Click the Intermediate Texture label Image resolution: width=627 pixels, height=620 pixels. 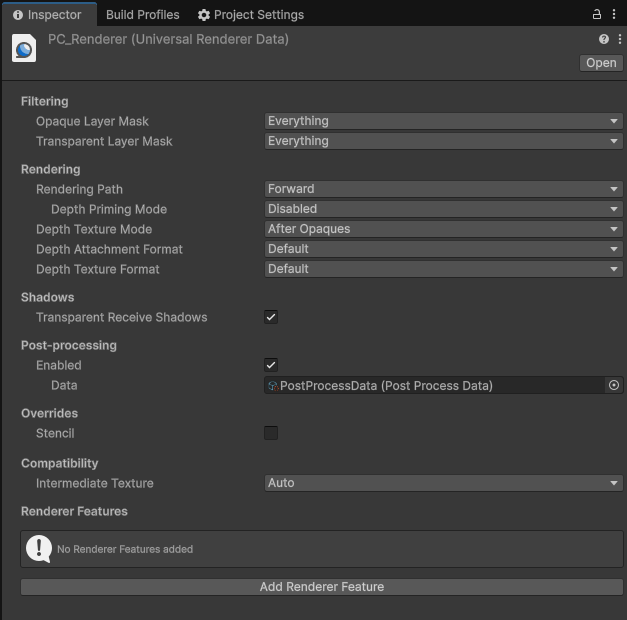(95, 483)
